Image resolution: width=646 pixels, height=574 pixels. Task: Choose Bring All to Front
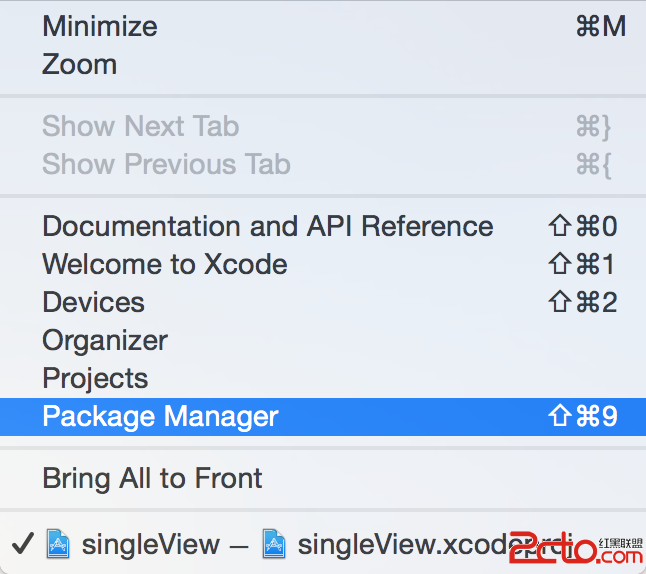(152, 478)
